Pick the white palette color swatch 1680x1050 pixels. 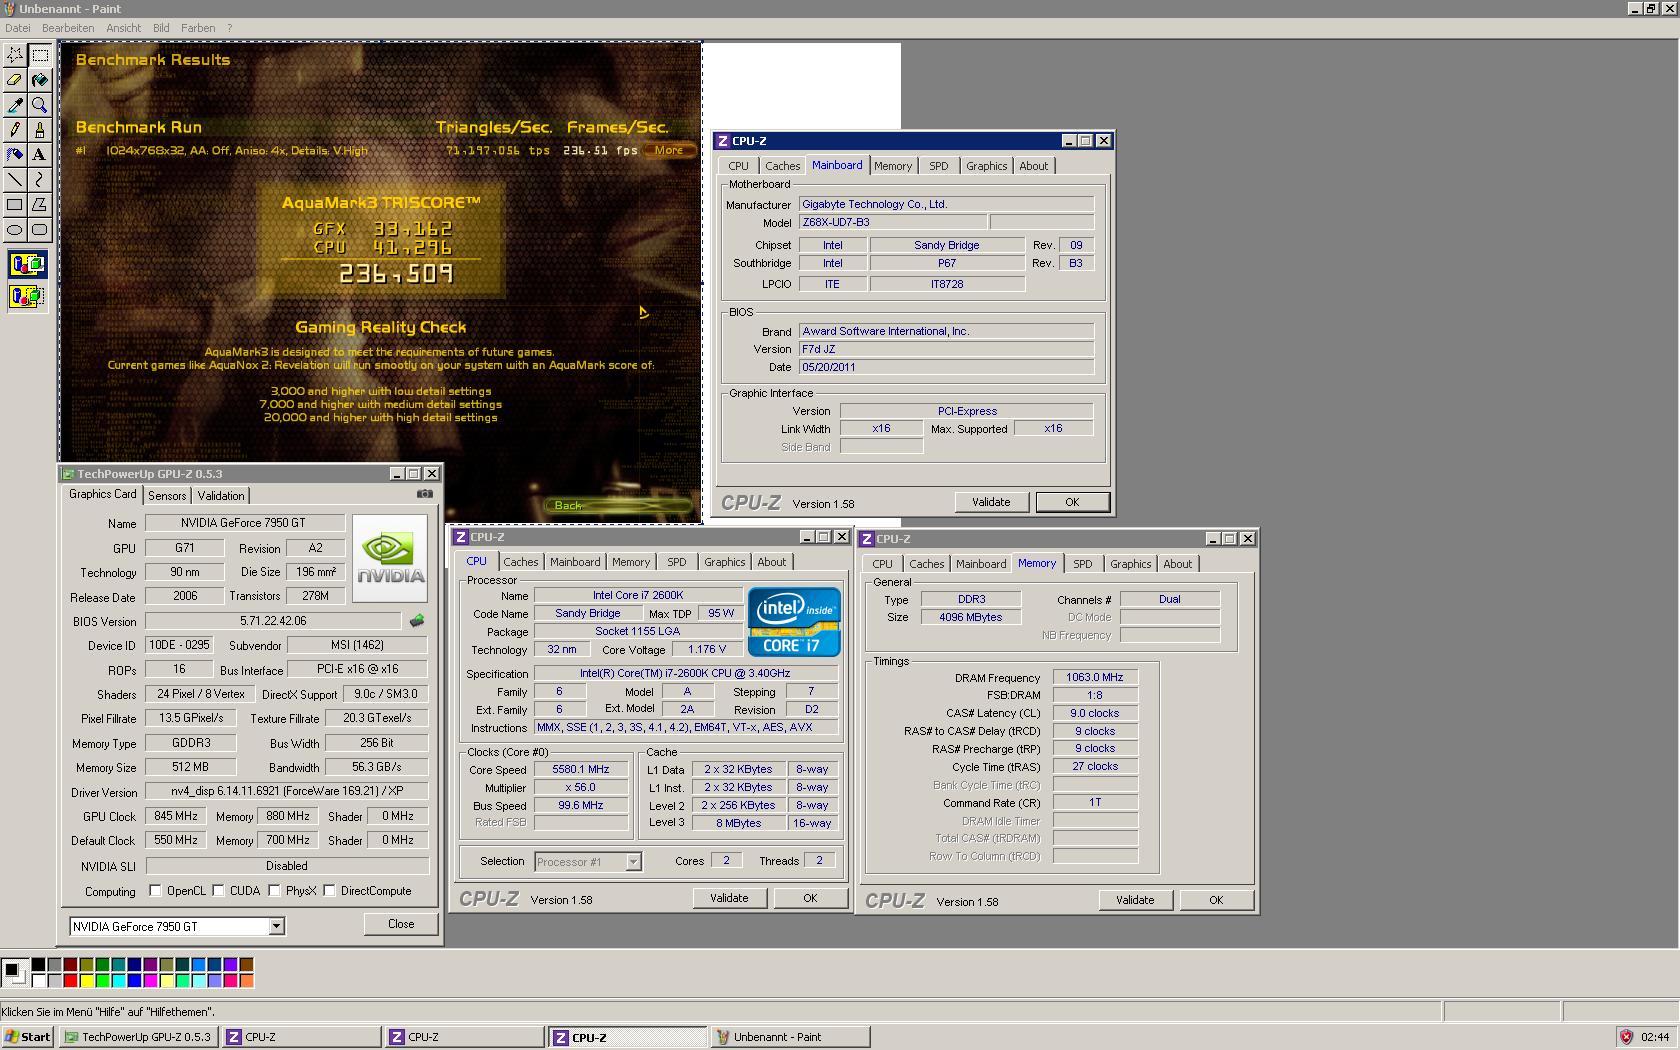point(38,981)
